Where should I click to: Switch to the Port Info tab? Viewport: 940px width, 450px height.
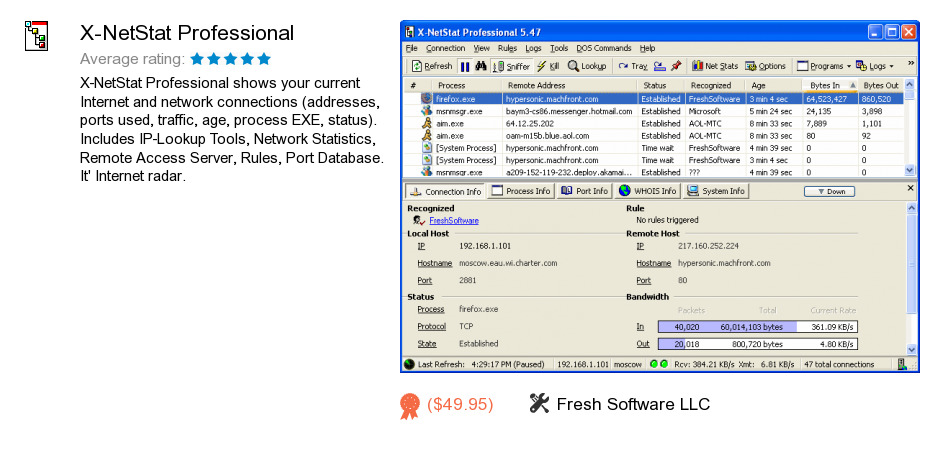(585, 191)
